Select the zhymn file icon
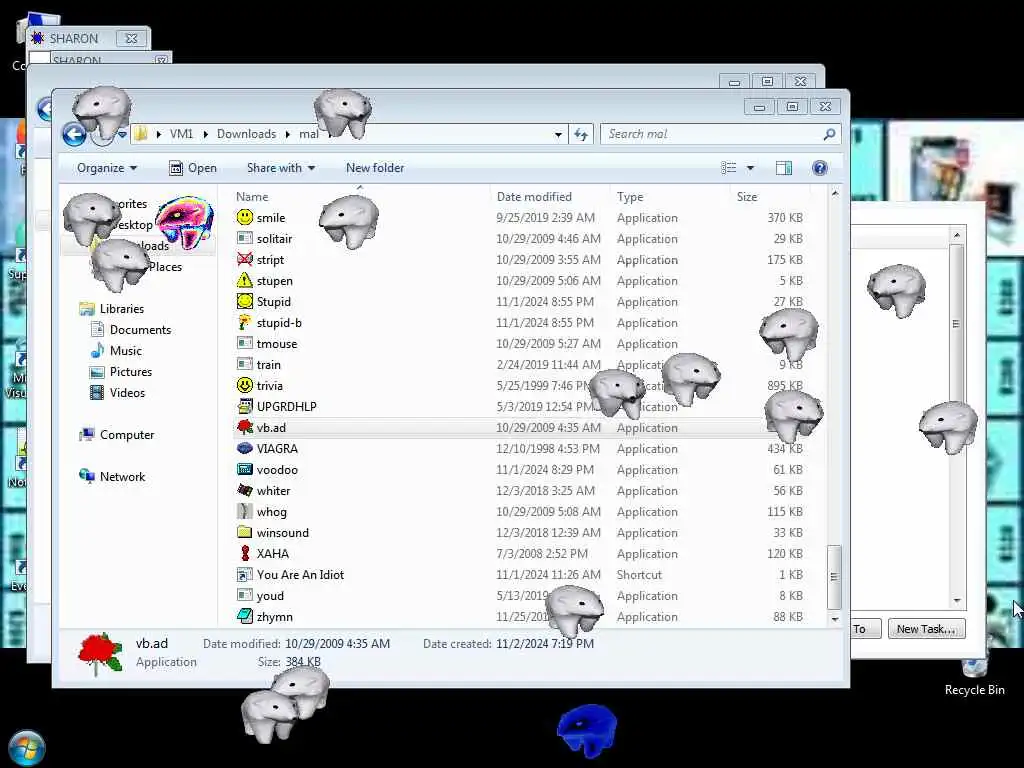This screenshot has width=1024, height=768. tap(245, 616)
